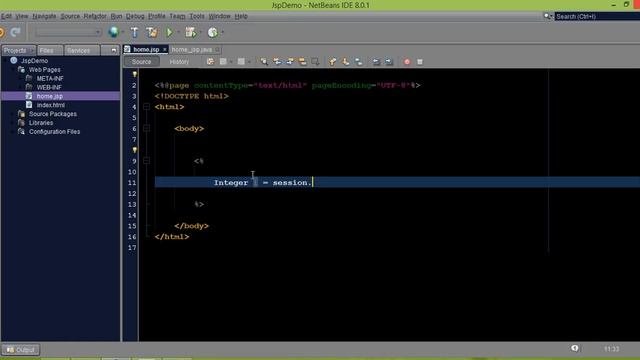640x360 pixels.
Task: Click the Shift Line Left icon
Action: (x=376, y=62)
